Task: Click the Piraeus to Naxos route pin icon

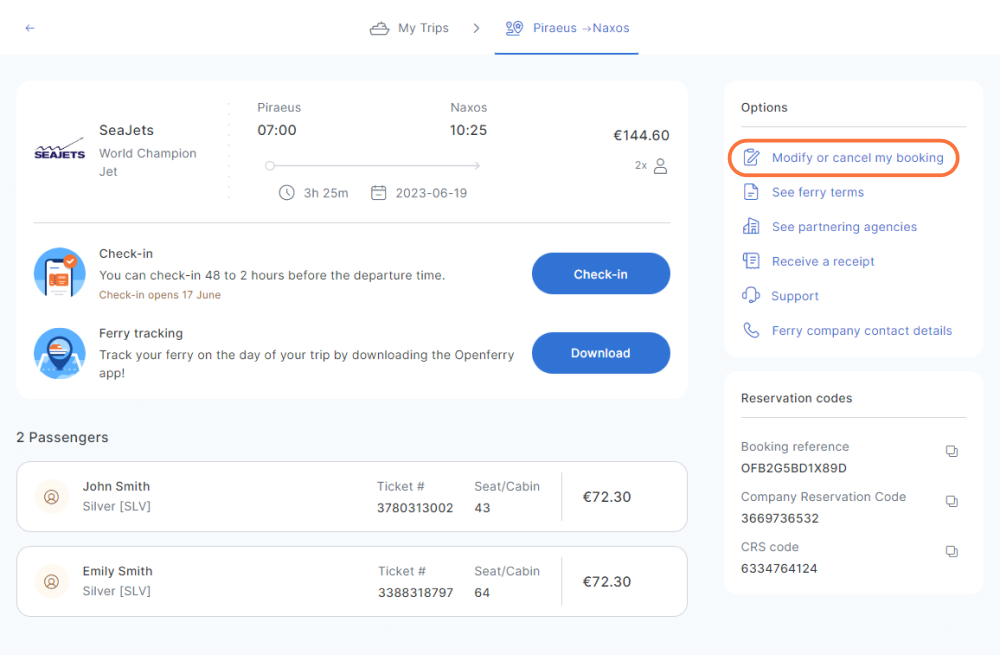Action: pos(514,28)
